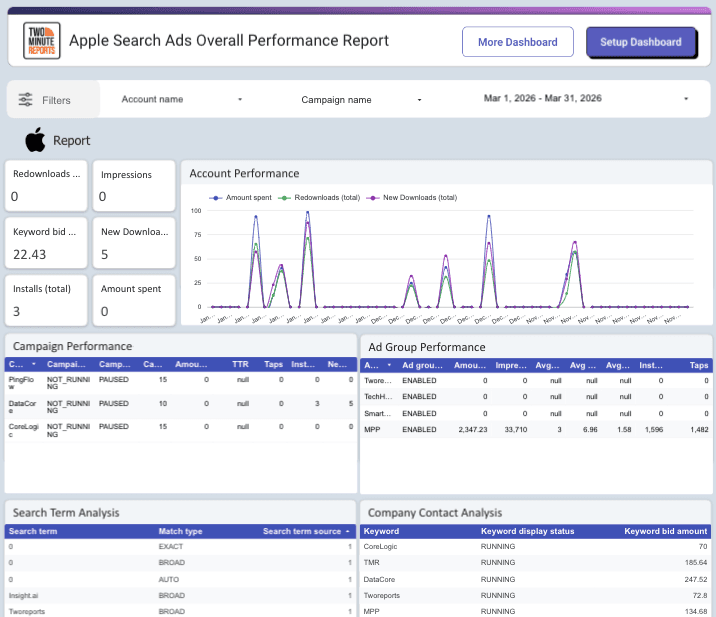Click the Smart... ad group row
The height and width of the screenshot is (617, 716).
pyautogui.click(x=536, y=413)
